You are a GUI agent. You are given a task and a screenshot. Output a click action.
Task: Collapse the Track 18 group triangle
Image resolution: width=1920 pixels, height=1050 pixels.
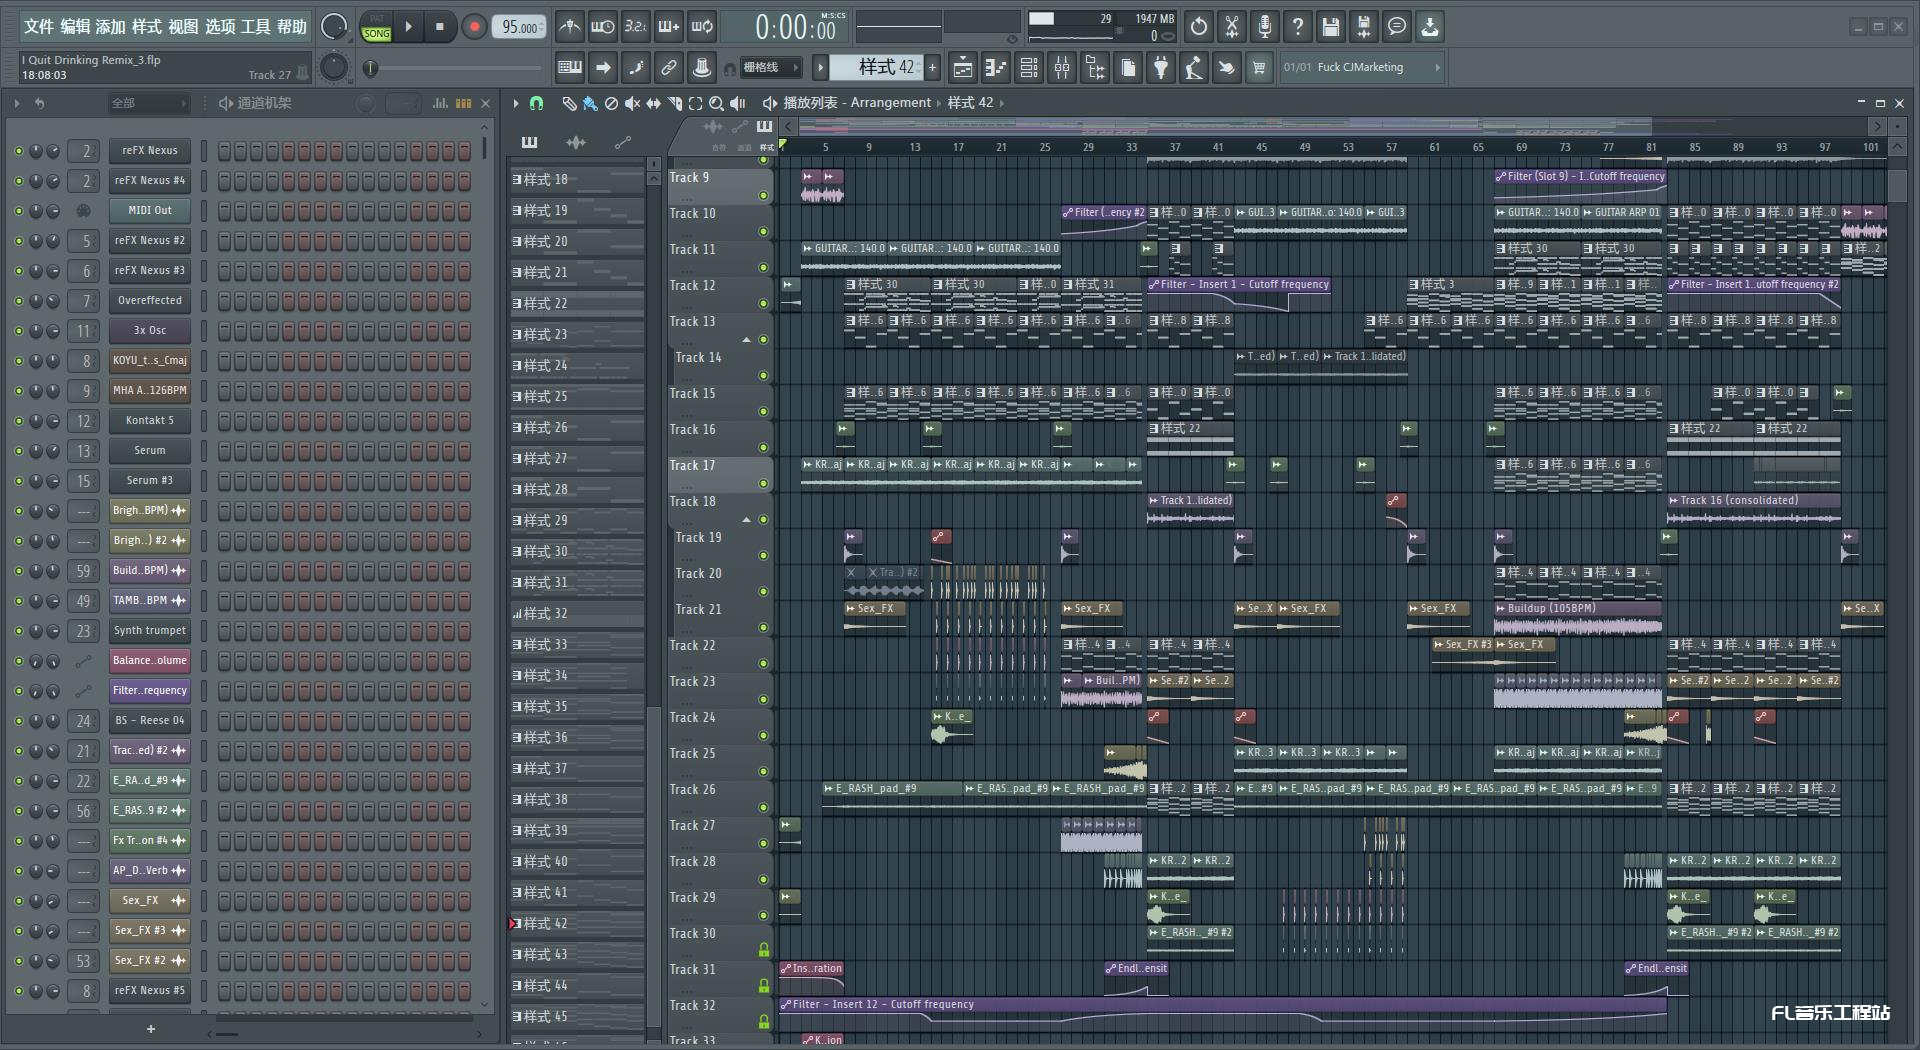[x=746, y=520]
